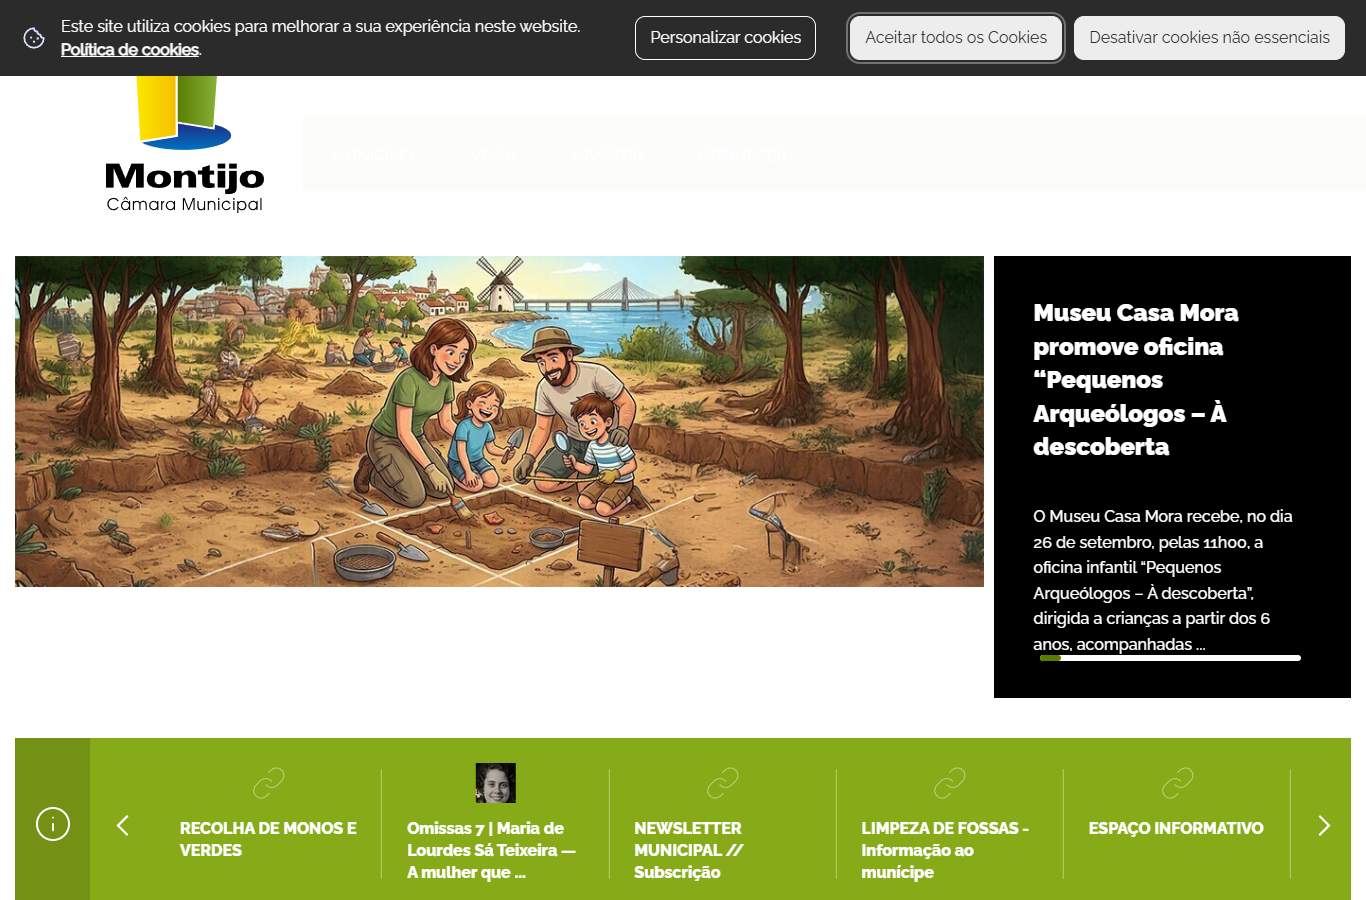This screenshot has height=900, width=1366.
Task: Open LIMPEZA DE FOSSAS information link
Action: pos(945,850)
